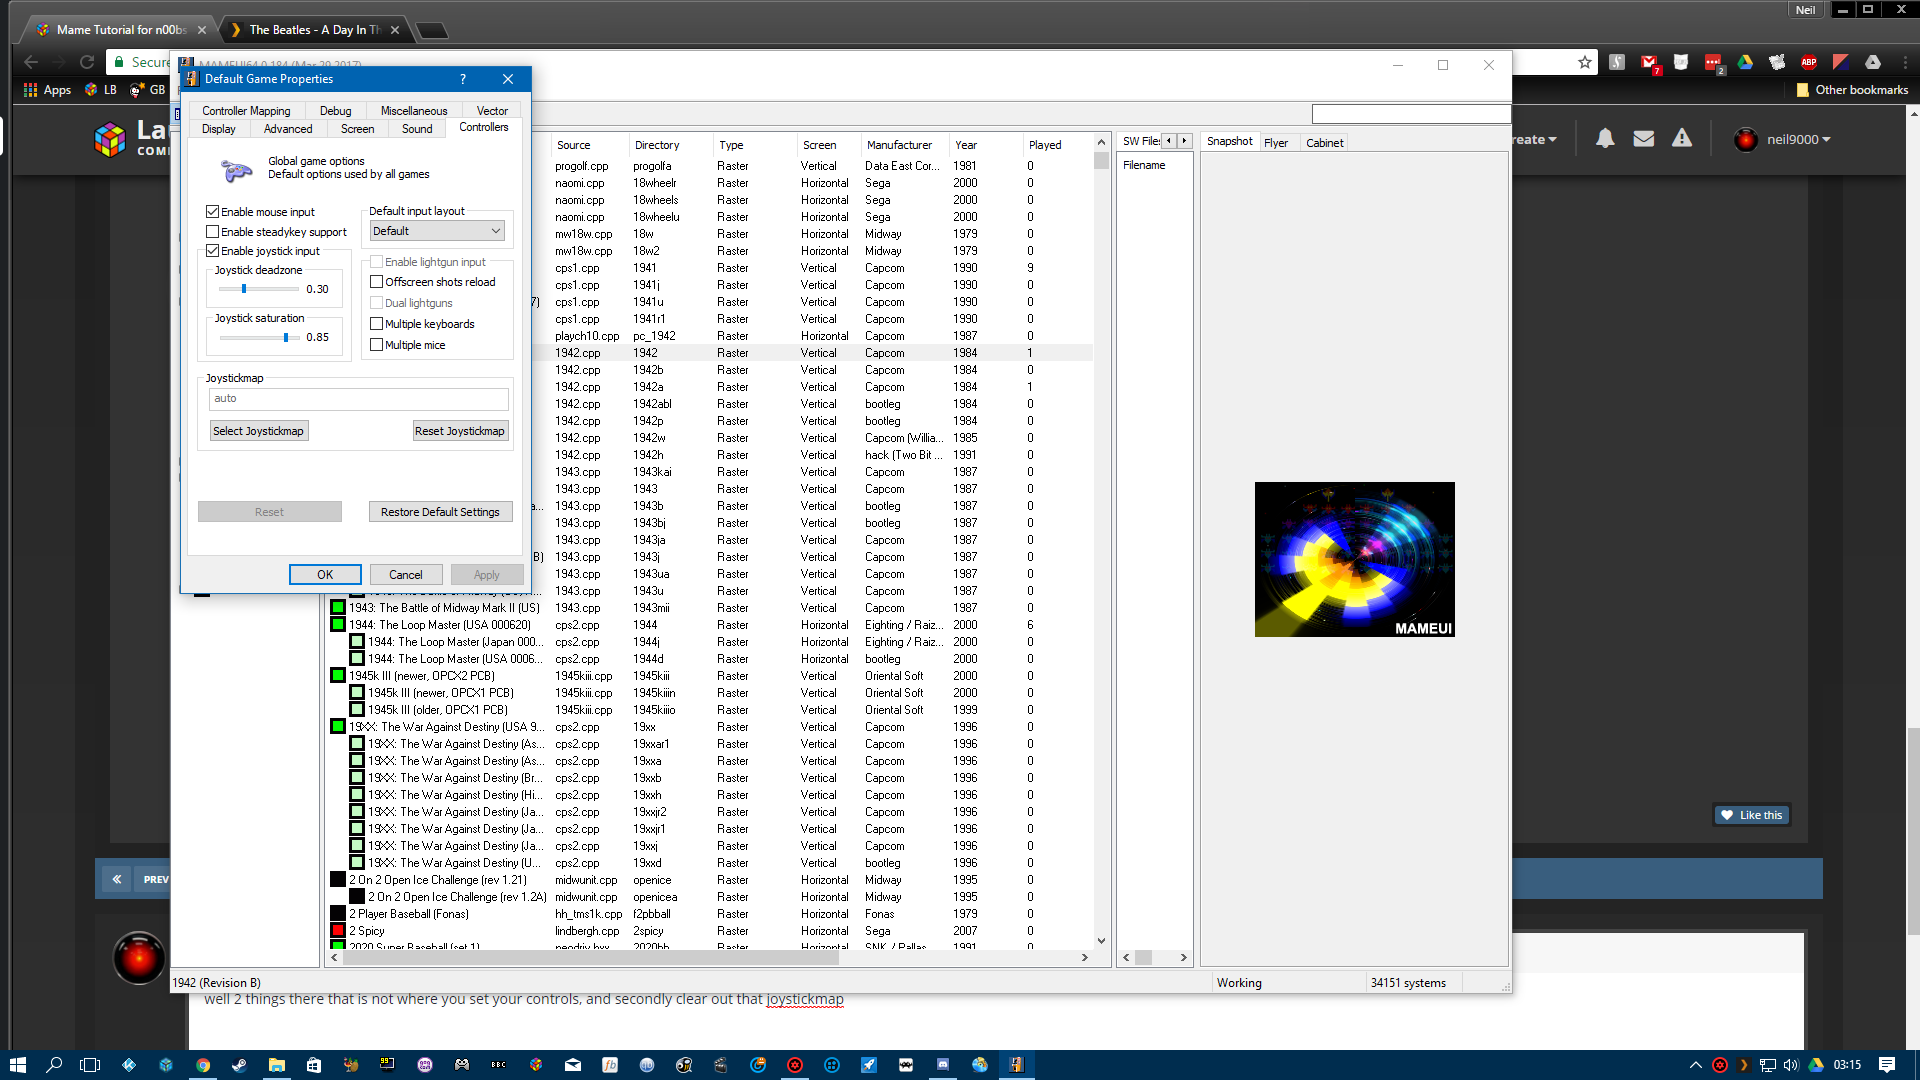Reload the page with the refresh icon
The height and width of the screenshot is (1080, 1920).
pos(87,62)
